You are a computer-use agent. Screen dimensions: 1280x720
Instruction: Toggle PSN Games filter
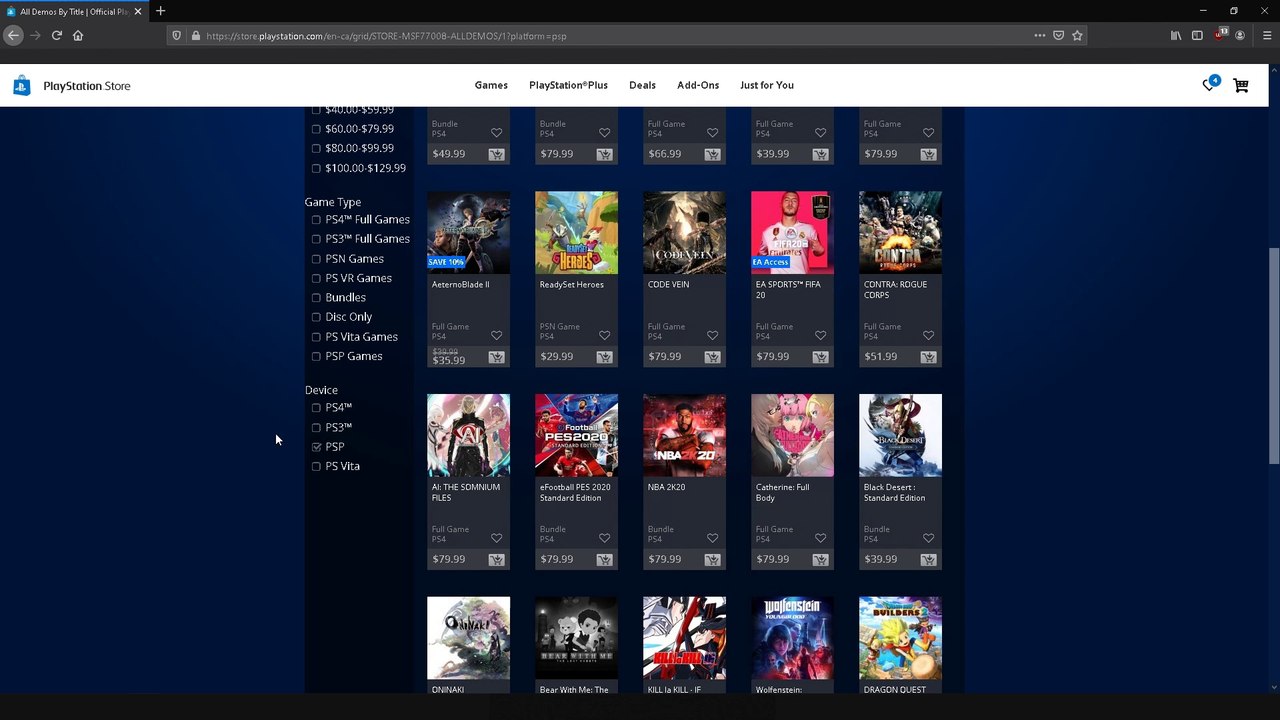pyautogui.click(x=316, y=259)
